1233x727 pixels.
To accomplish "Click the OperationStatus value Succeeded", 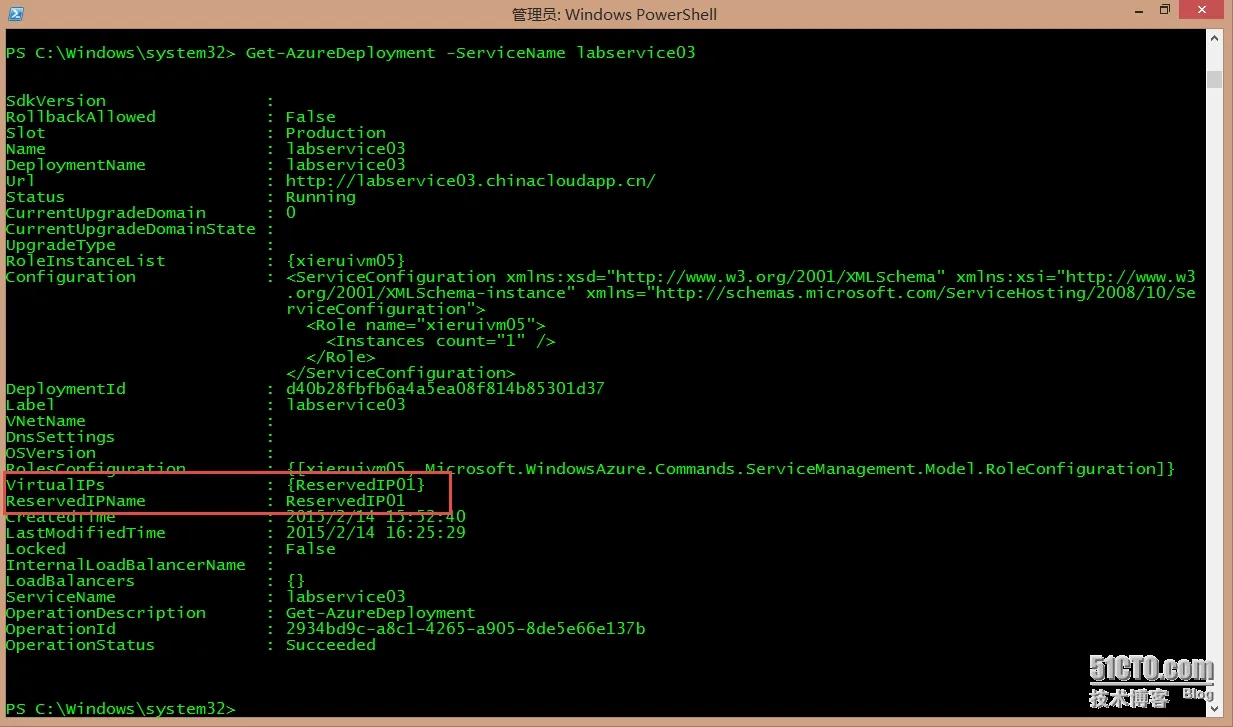I will pos(330,645).
